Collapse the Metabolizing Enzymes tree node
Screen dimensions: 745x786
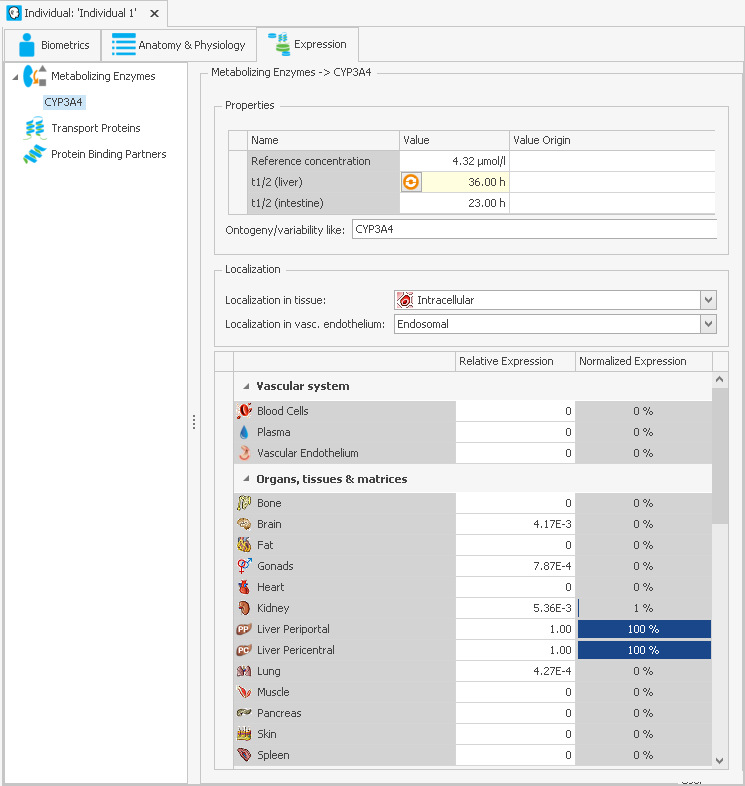coord(14,77)
